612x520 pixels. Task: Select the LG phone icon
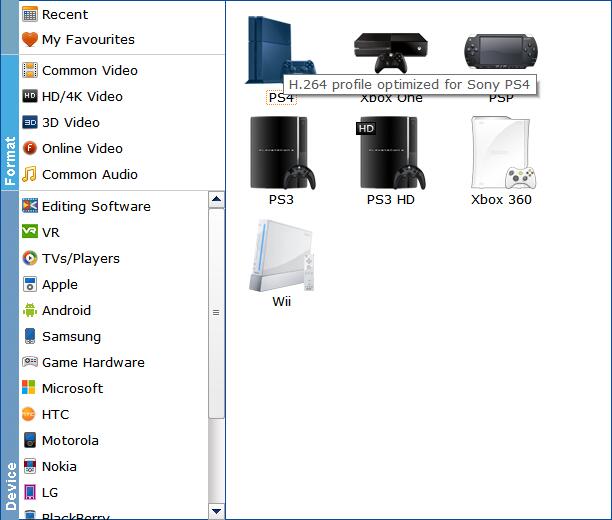point(30,492)
